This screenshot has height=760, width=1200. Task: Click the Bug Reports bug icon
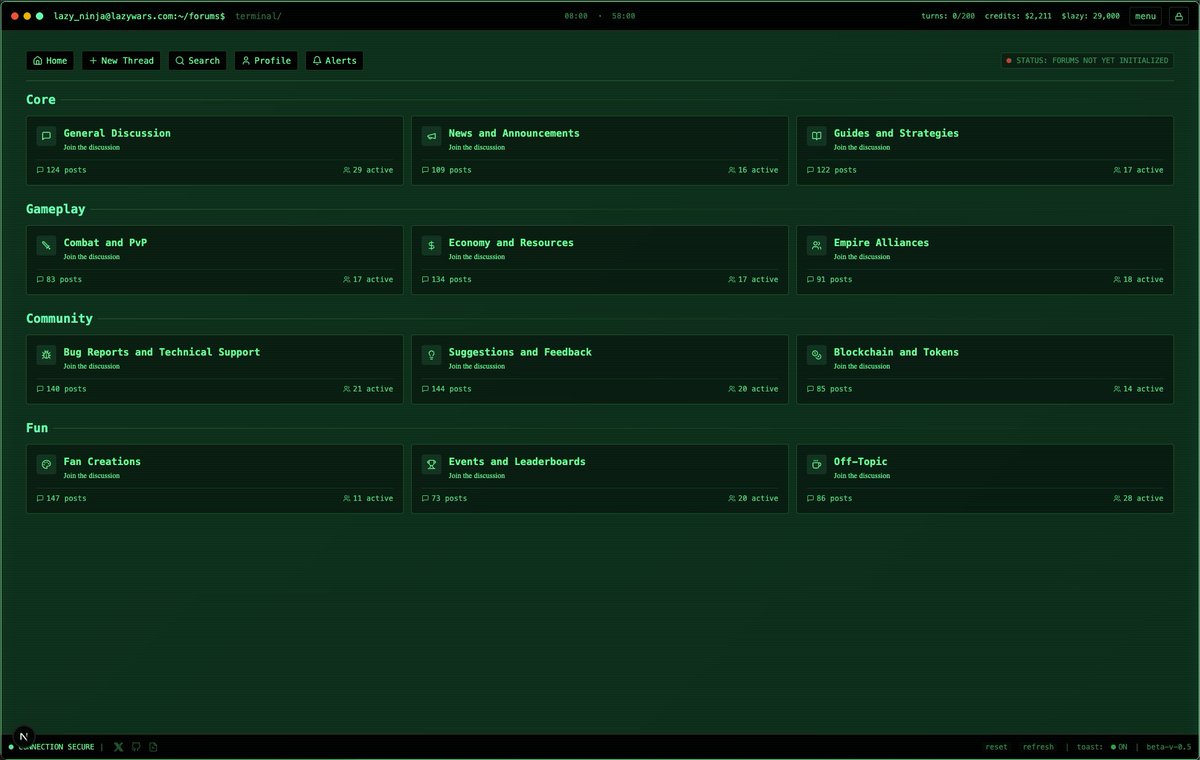[x=46, y=355]
